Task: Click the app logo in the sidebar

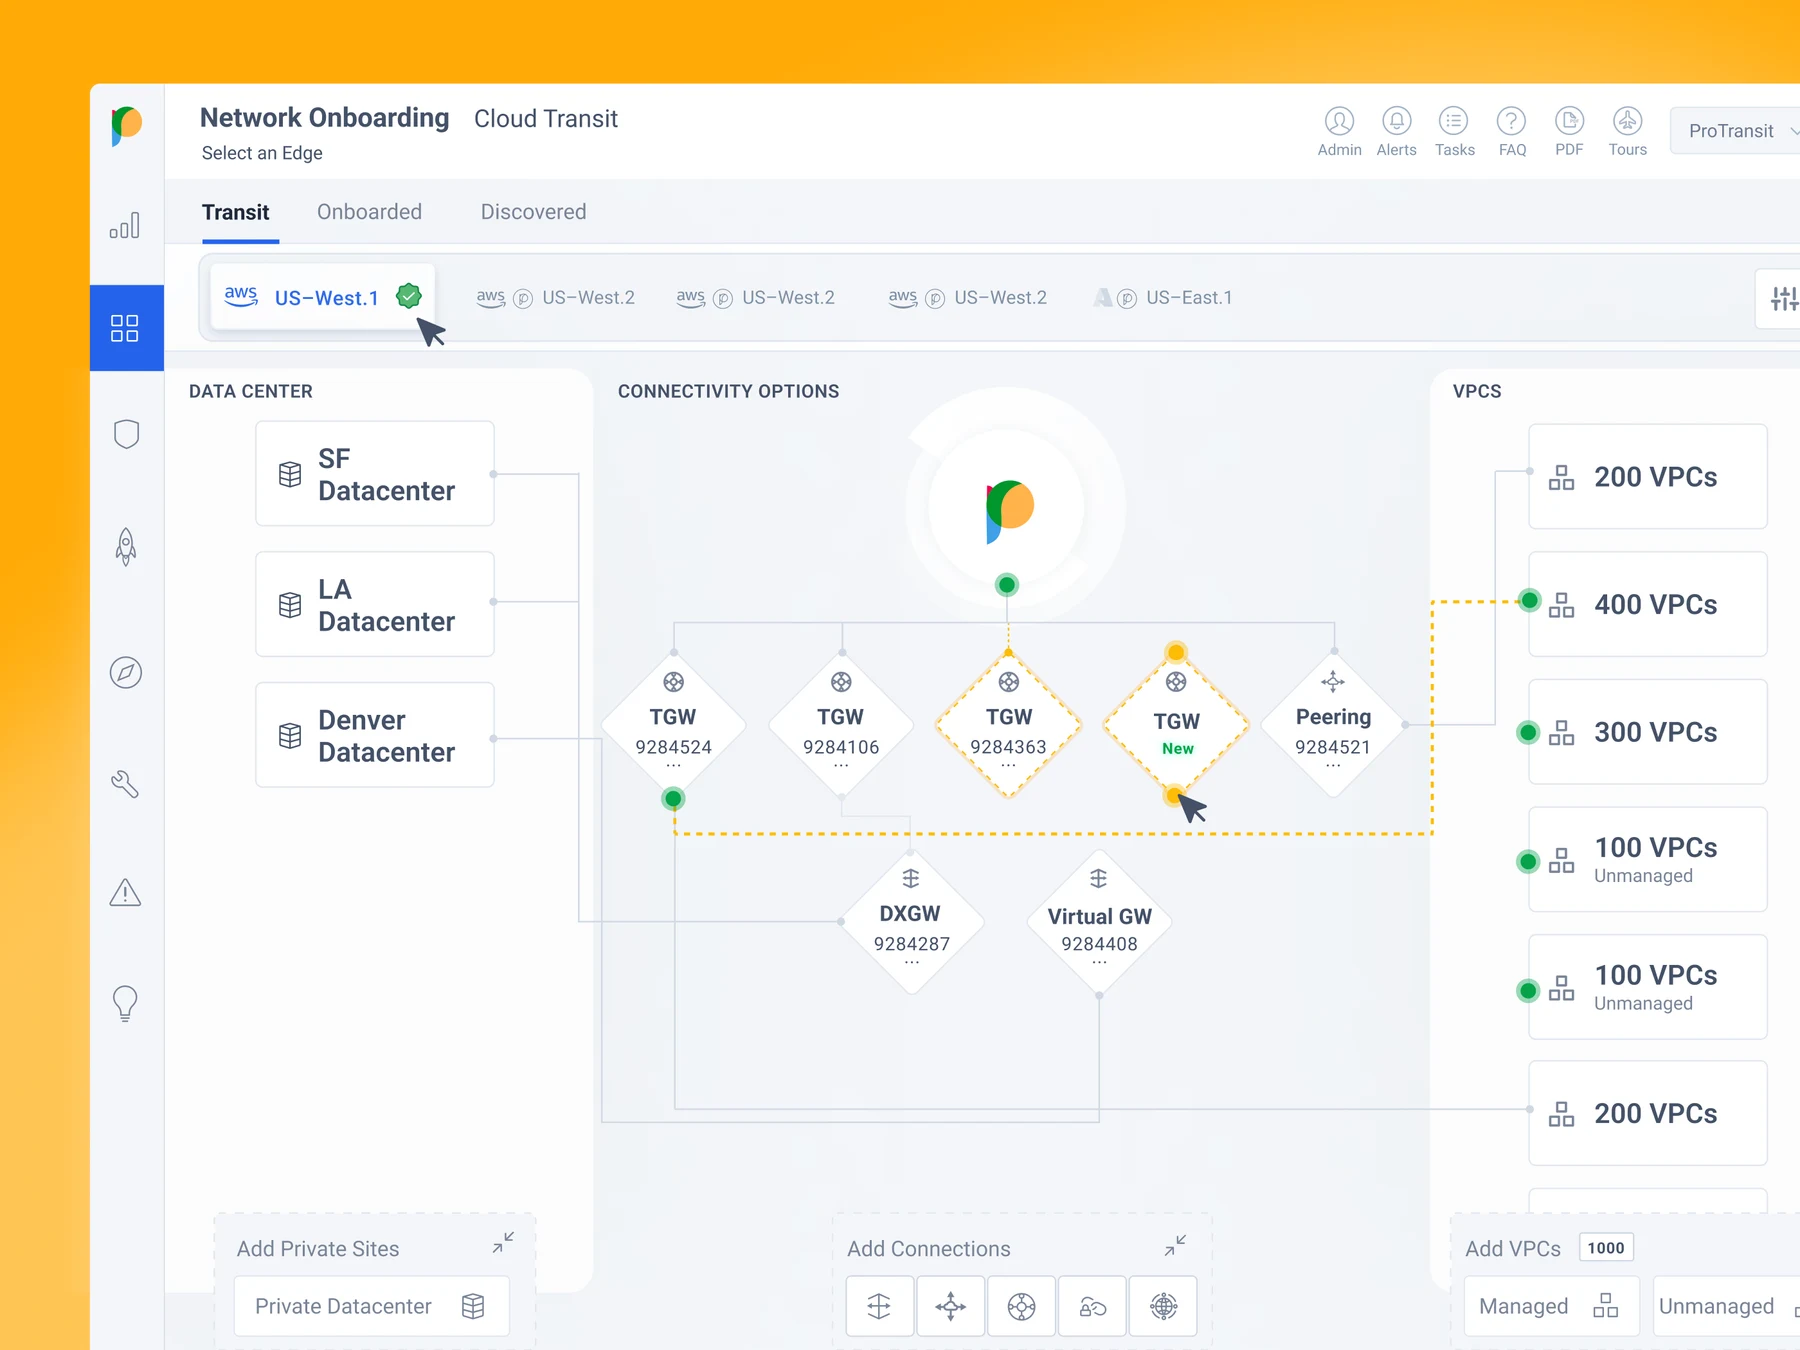Action: pyautogui.click(x=126, y=126)
